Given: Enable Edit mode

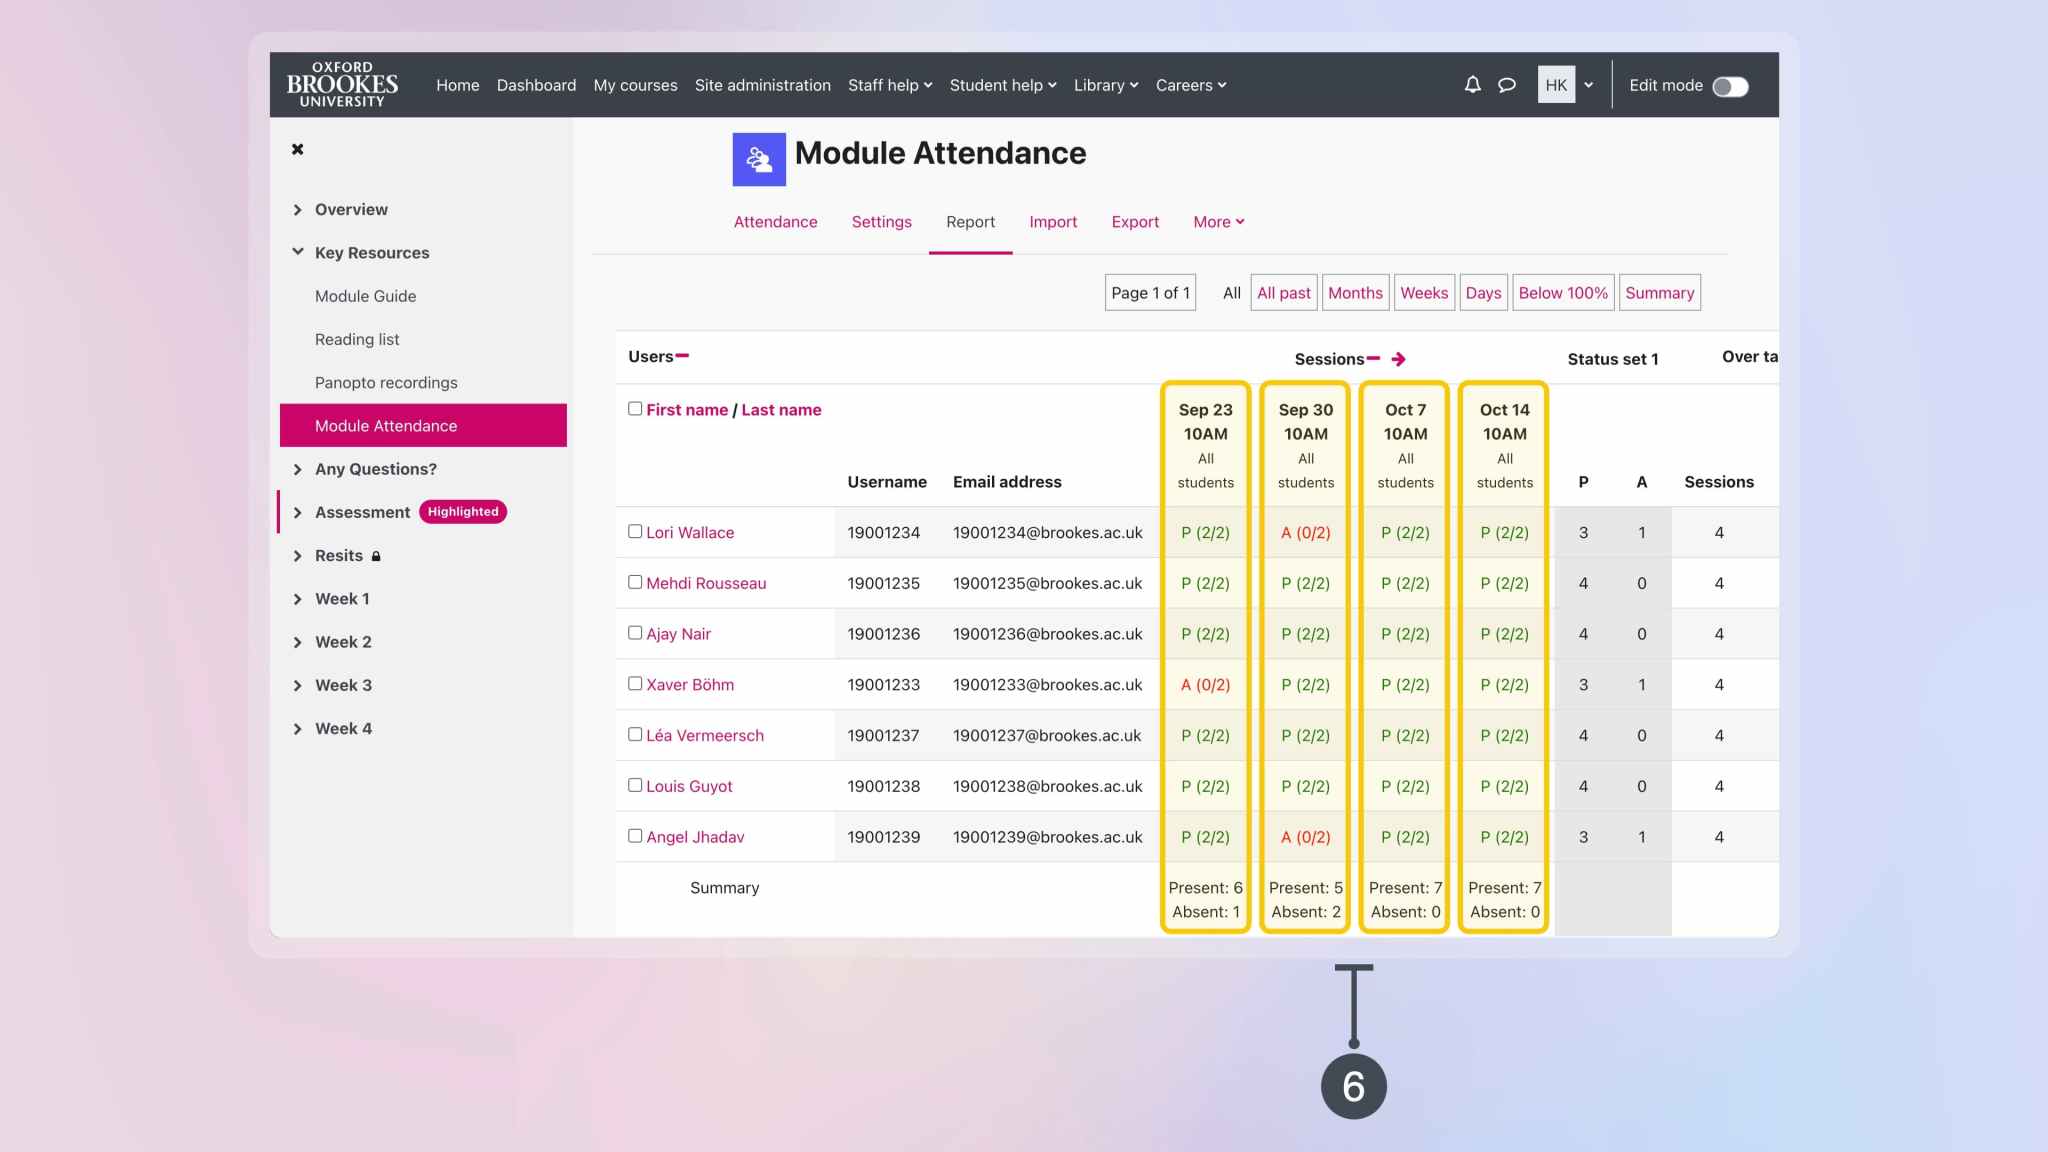Looking at the screenshot, I should pyautogui.click(x=1731, y=87).
